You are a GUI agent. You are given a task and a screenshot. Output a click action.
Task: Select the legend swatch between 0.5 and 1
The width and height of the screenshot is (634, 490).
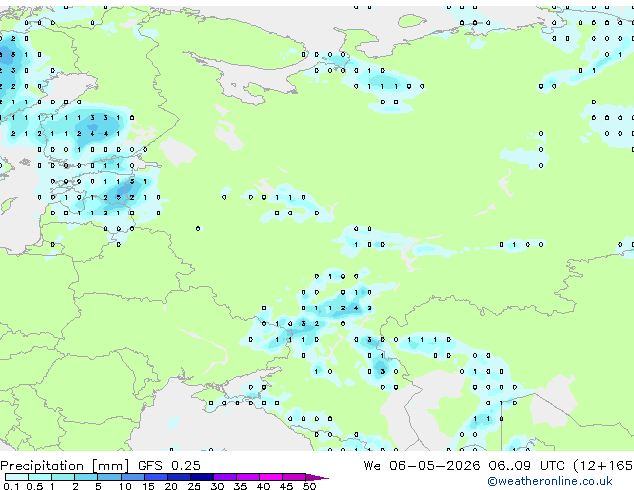pos(40,477)
